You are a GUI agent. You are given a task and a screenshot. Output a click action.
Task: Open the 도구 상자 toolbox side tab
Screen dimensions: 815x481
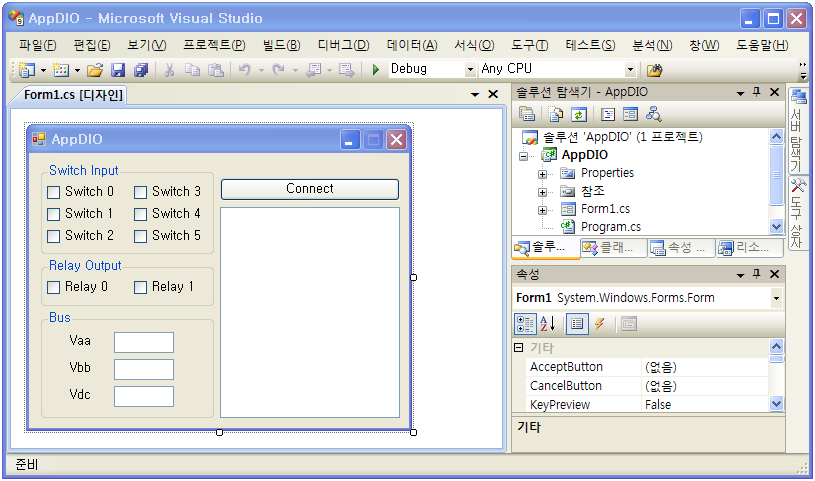click(x=797, y=214)
